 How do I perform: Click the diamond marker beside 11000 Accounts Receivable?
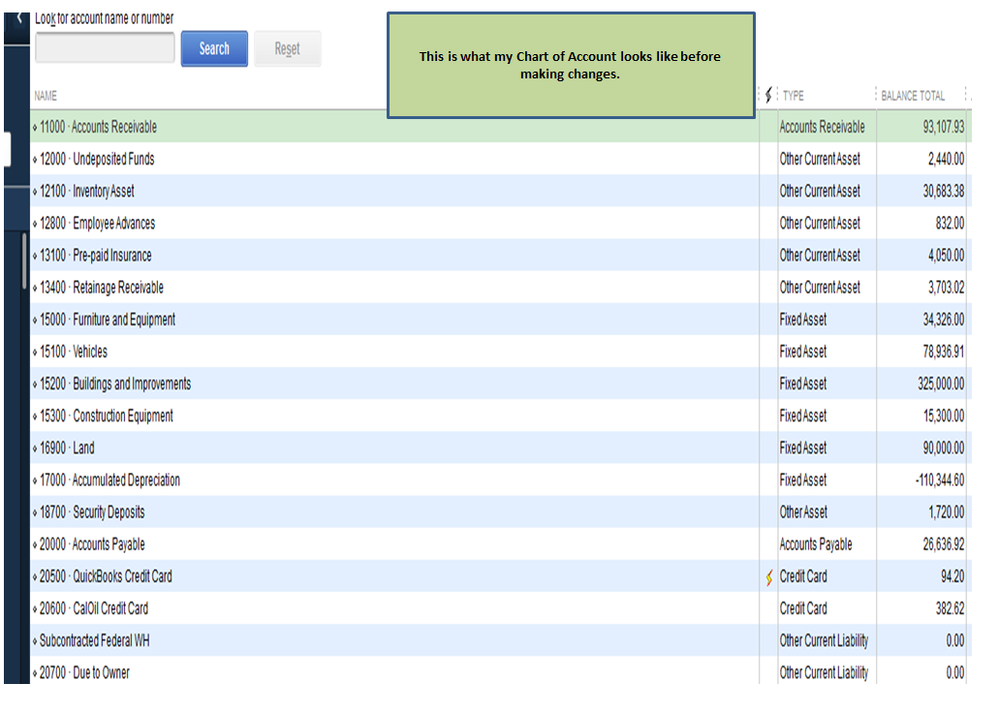[x=35, y=128]
